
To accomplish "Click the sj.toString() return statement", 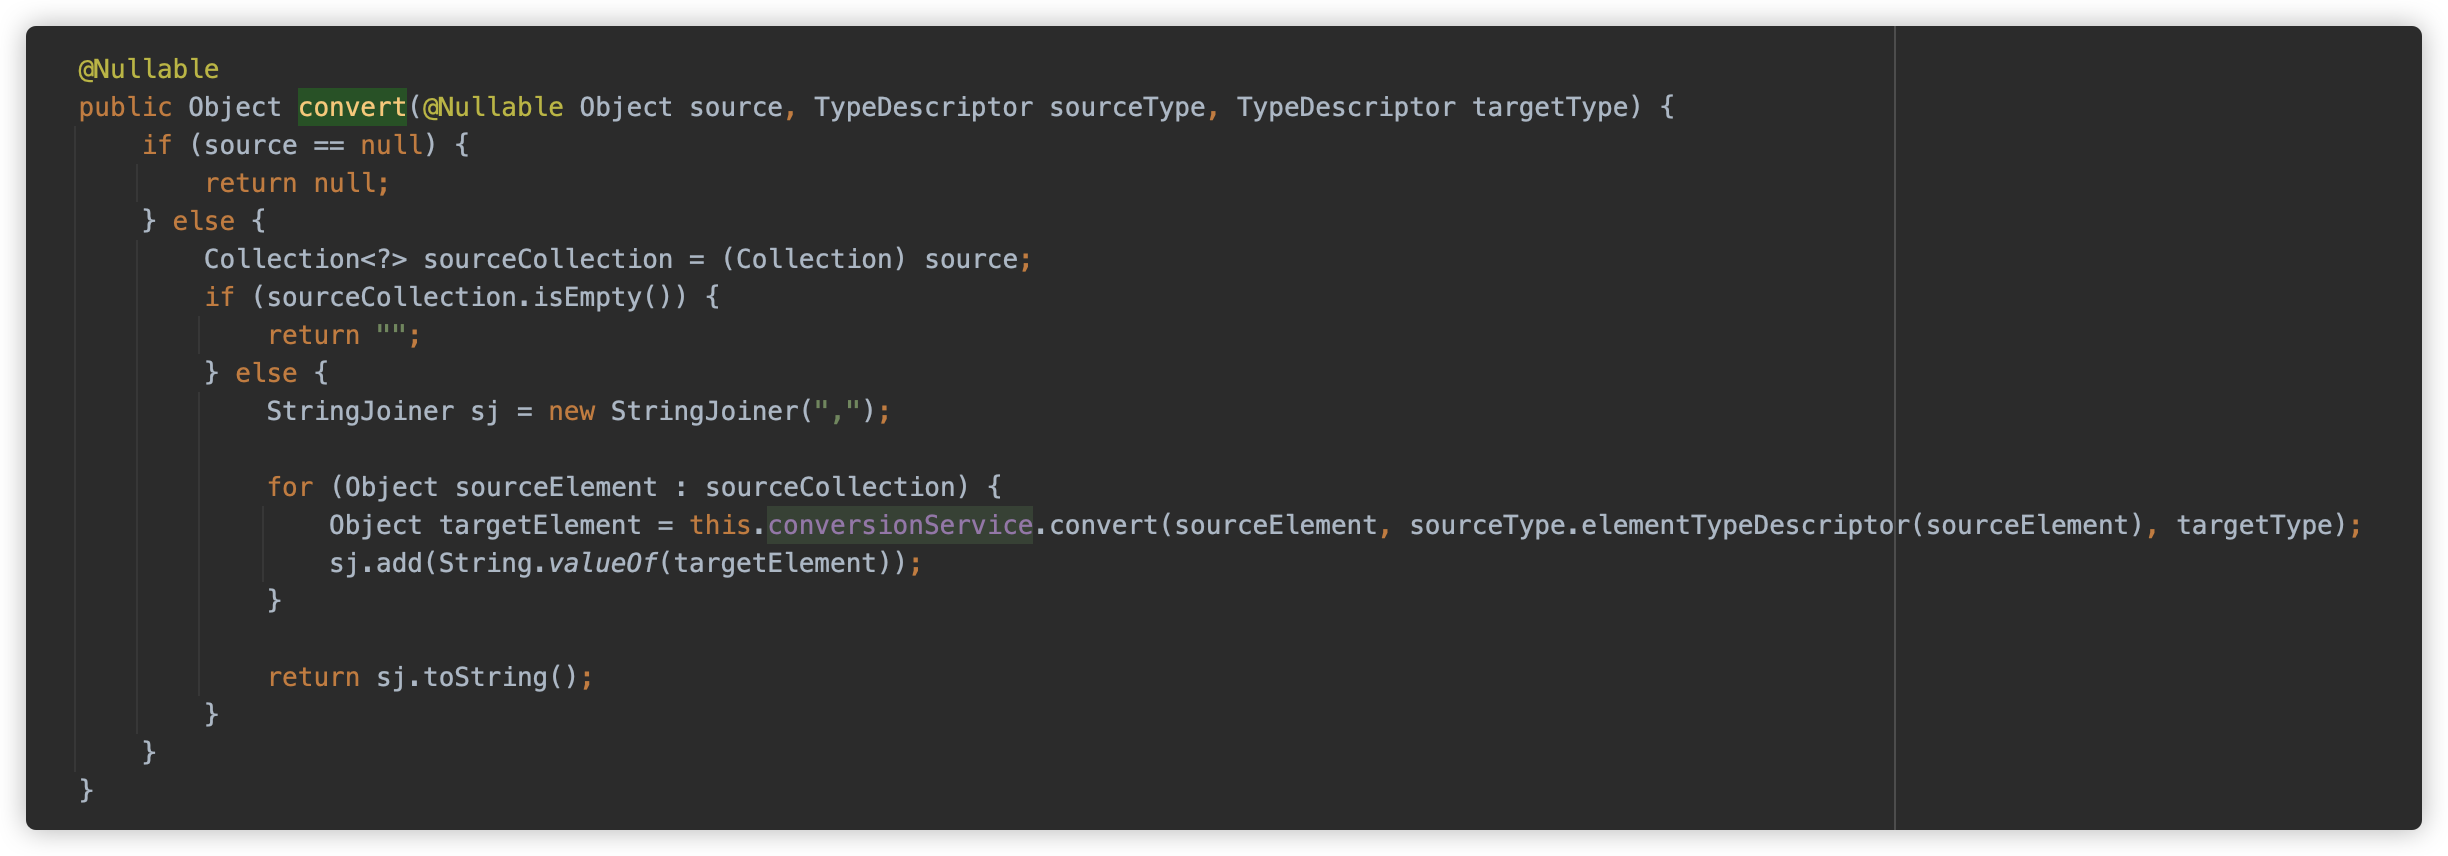I will pyautogui.click(x=430, y=677).
